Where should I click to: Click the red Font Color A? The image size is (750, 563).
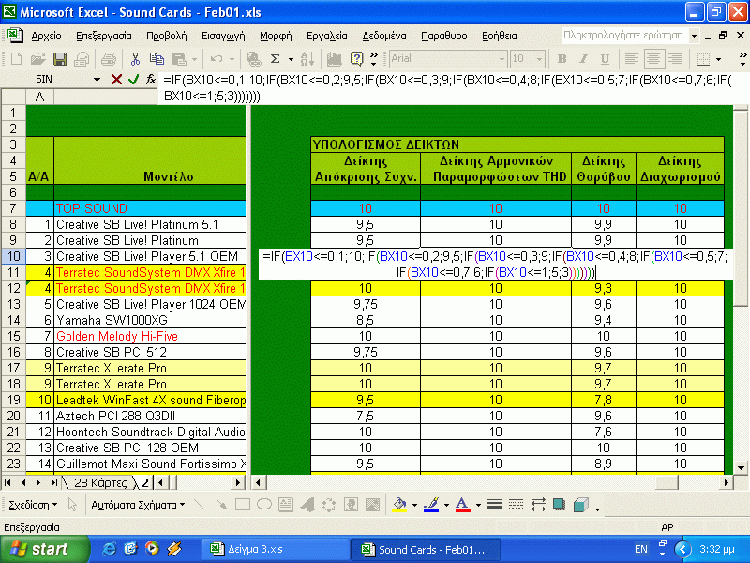[463, 505]
